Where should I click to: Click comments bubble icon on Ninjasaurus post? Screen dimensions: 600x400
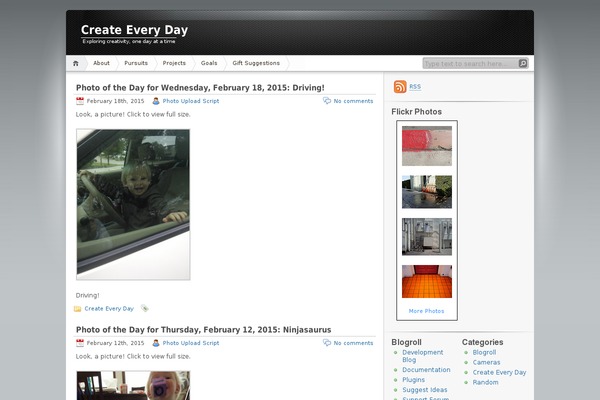(x=327, y=343)
